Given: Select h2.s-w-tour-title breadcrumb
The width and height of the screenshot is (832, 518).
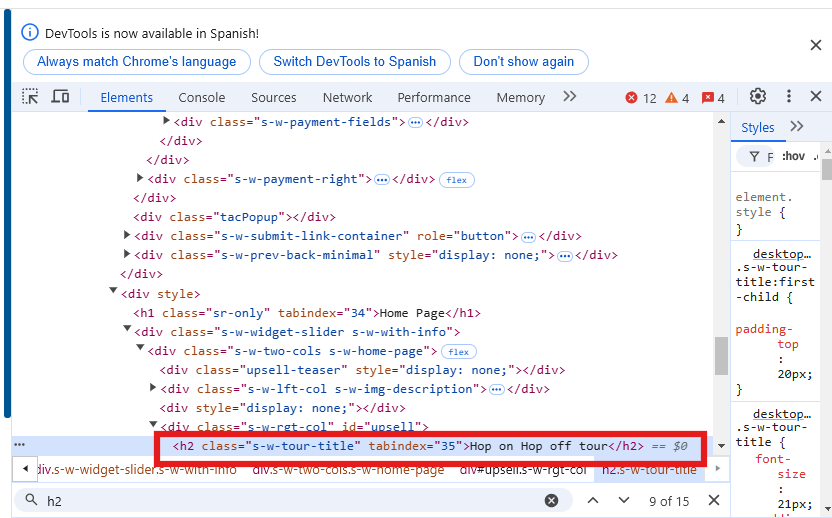Looking at the screenshot, I should (x=649, y=470).
